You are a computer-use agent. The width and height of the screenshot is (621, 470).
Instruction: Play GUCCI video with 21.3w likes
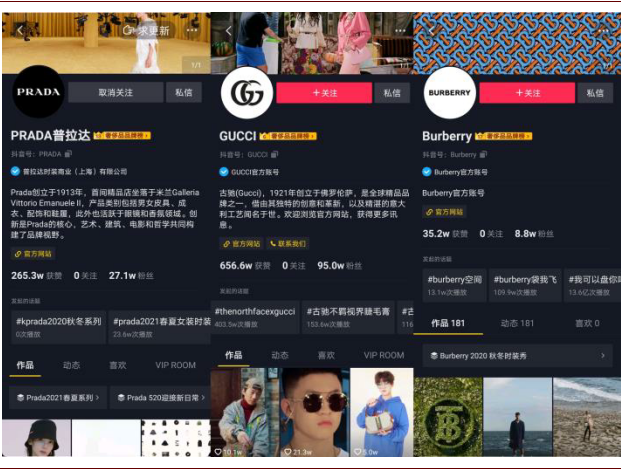point(315,412)
